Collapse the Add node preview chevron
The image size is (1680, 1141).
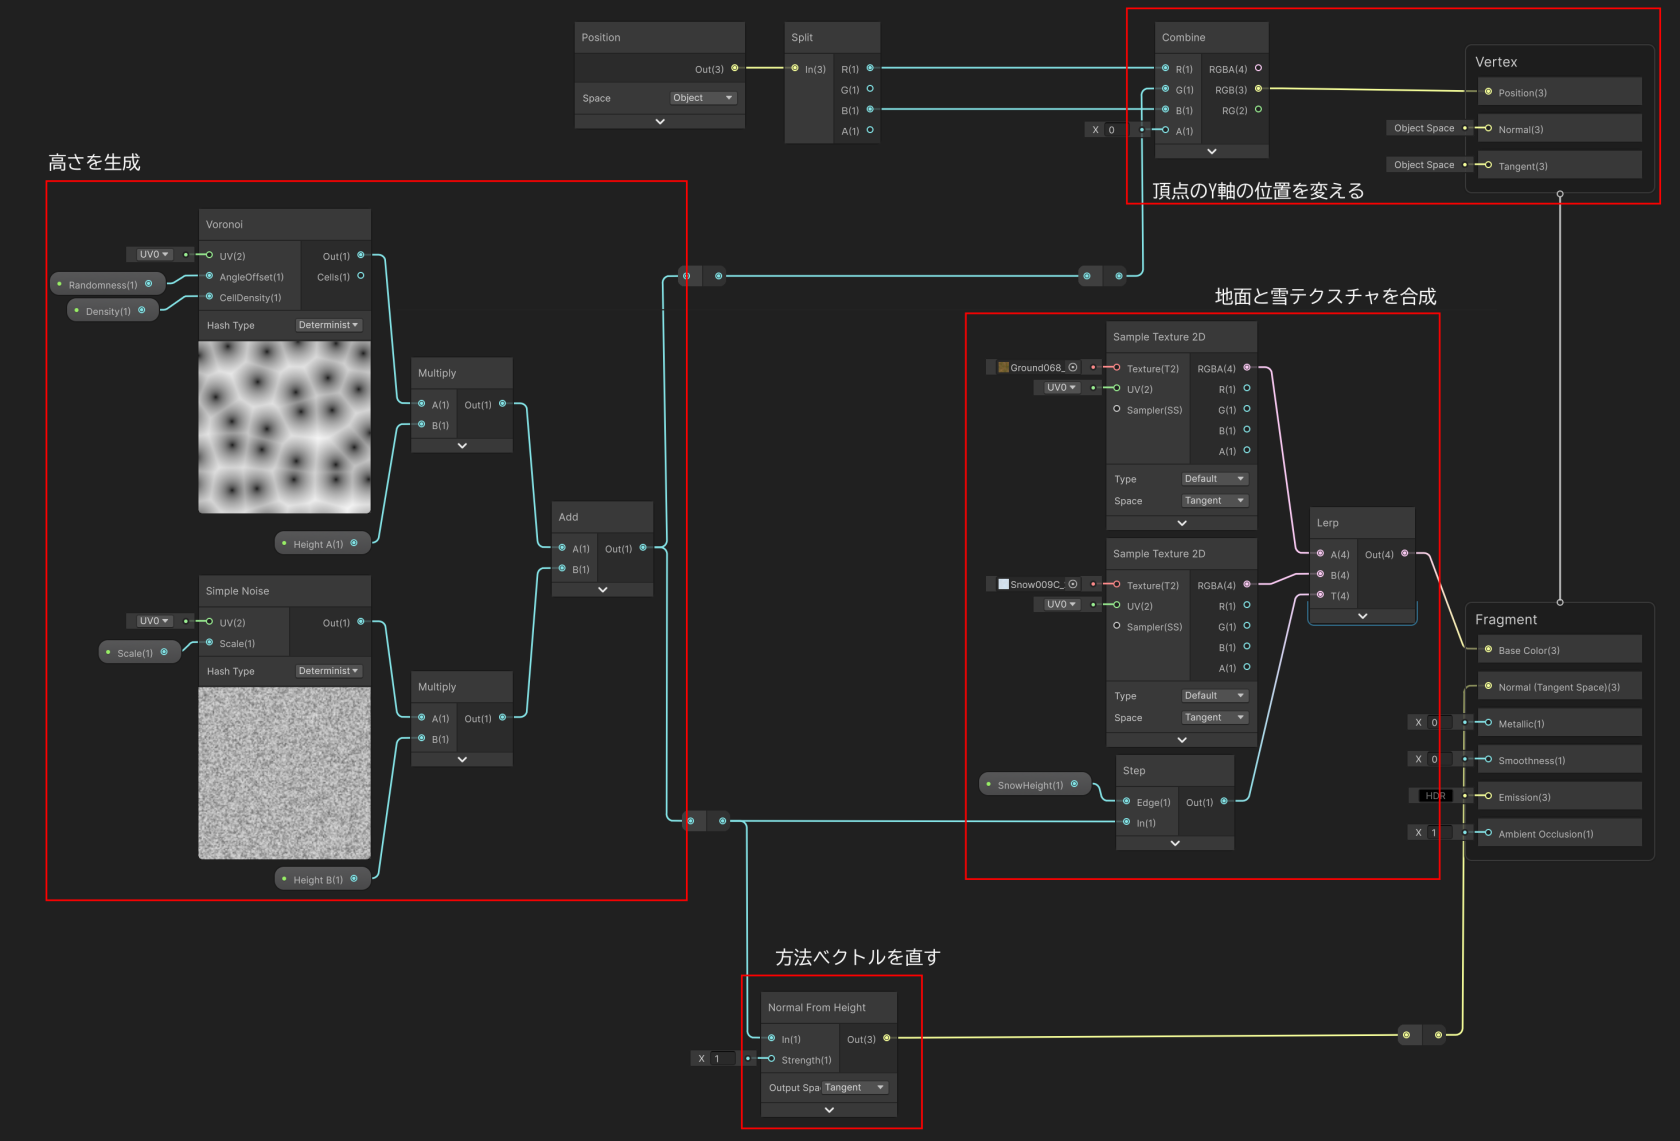[602, 590]
